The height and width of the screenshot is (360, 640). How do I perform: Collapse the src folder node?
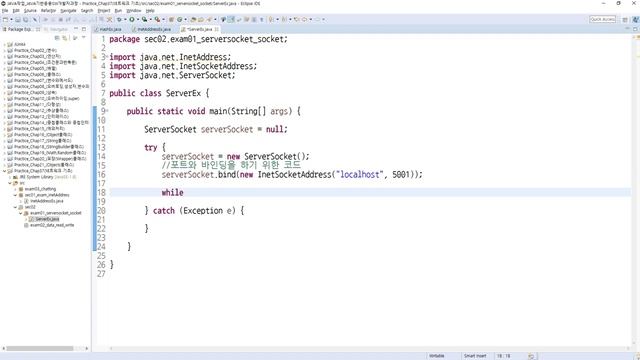click(10, 183)
